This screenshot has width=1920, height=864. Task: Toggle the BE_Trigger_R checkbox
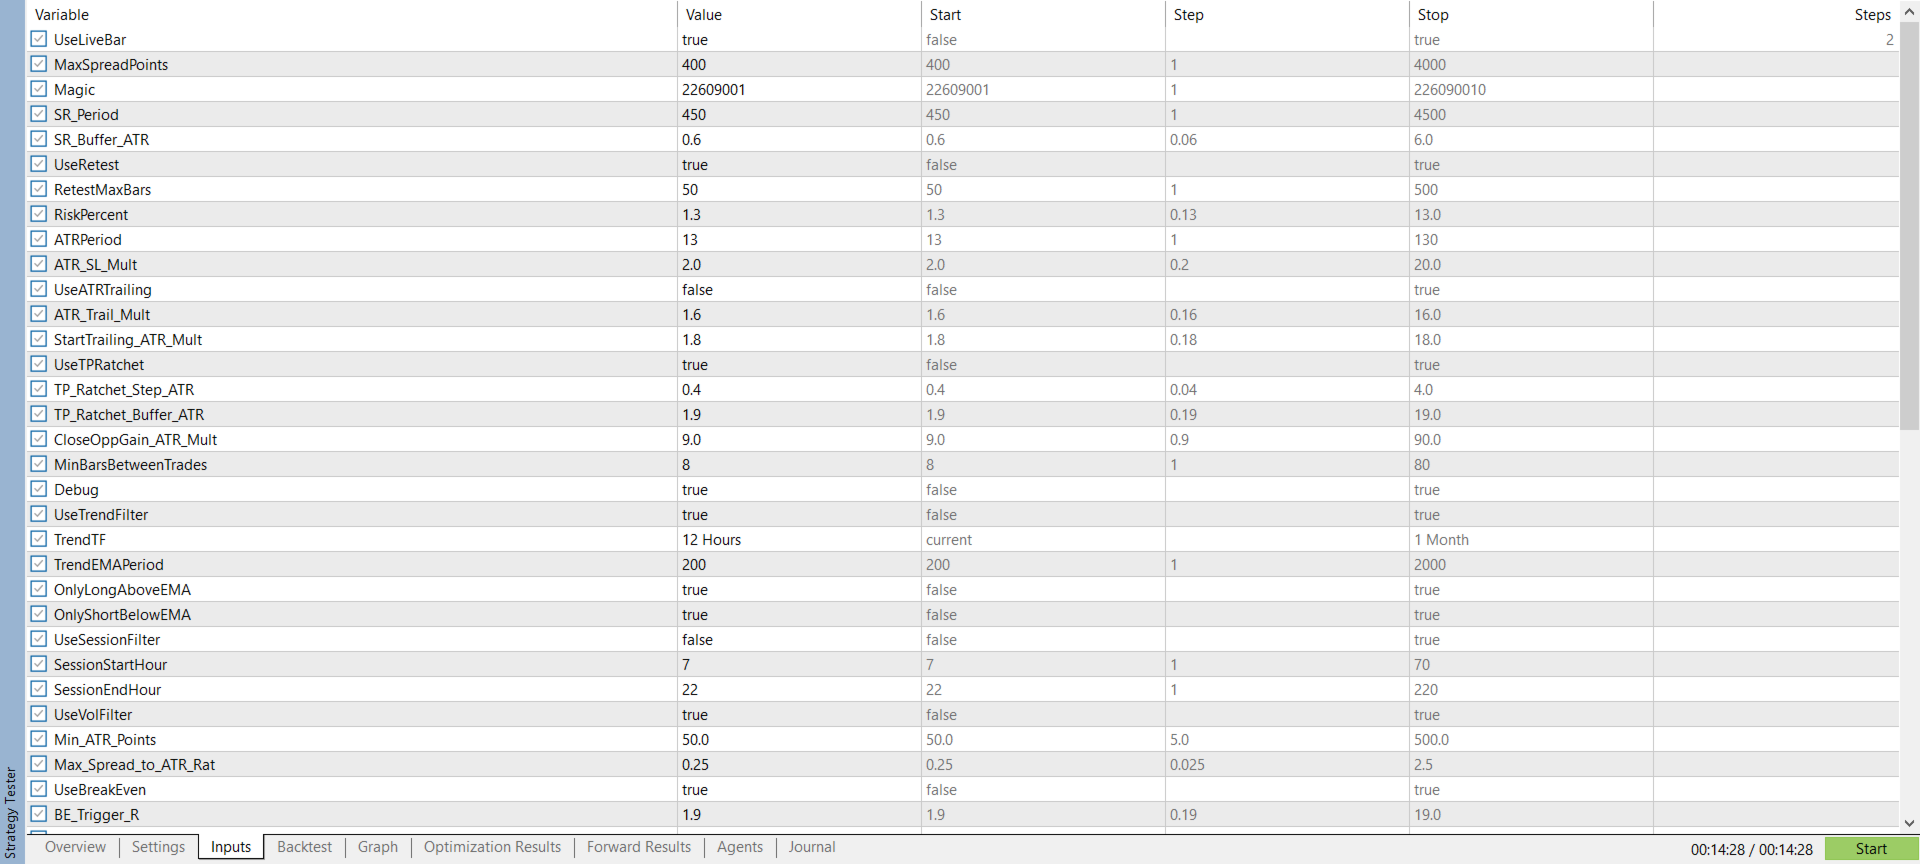[39, 814]
